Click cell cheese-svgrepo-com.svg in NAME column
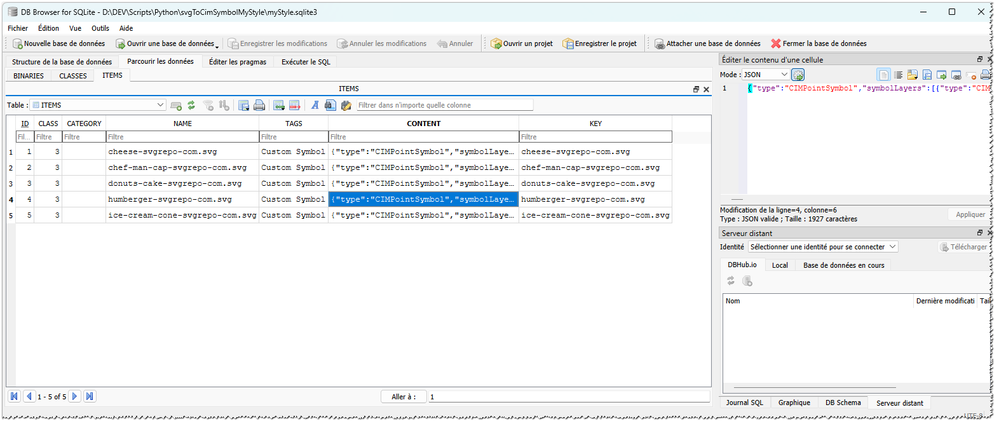Viewport: 999px width, 425px height. pyautogui.click(x=182, y=152)
